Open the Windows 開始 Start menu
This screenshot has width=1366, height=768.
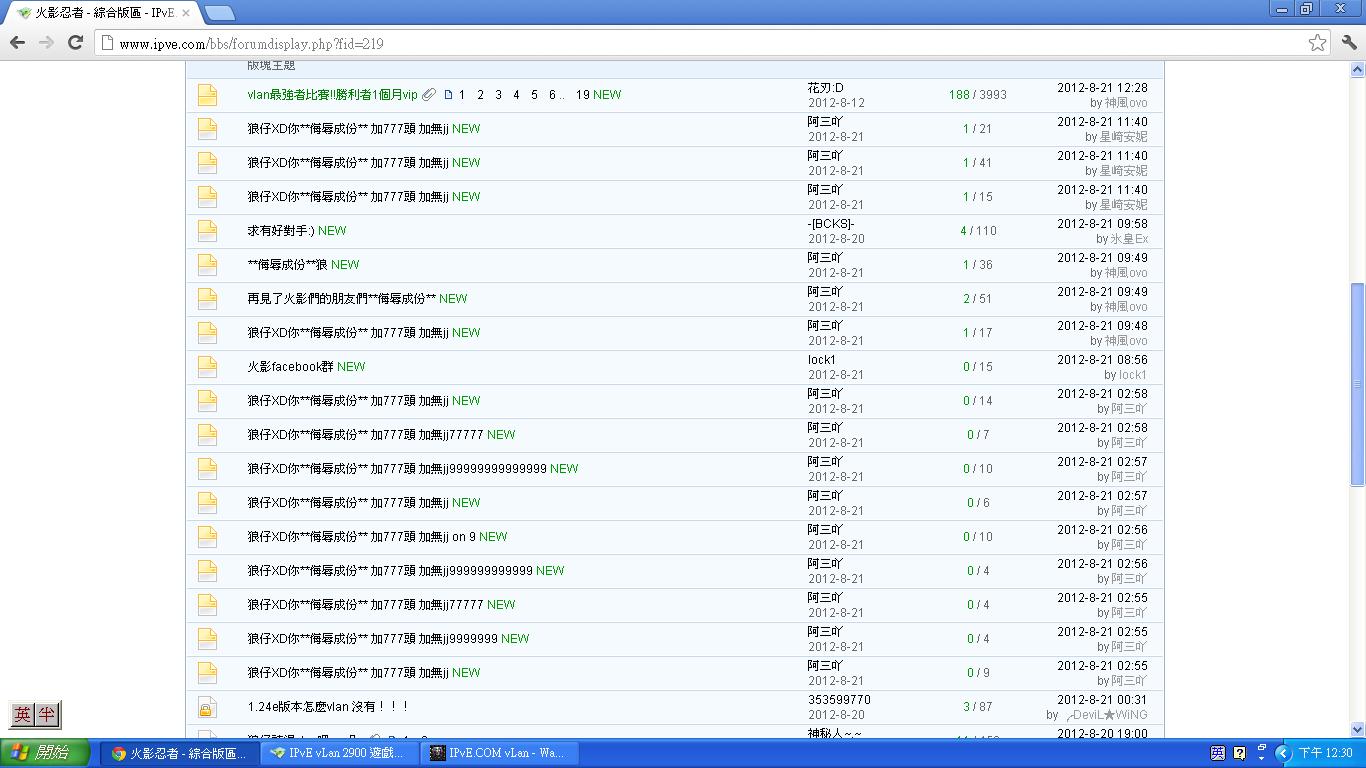point(45,753)
